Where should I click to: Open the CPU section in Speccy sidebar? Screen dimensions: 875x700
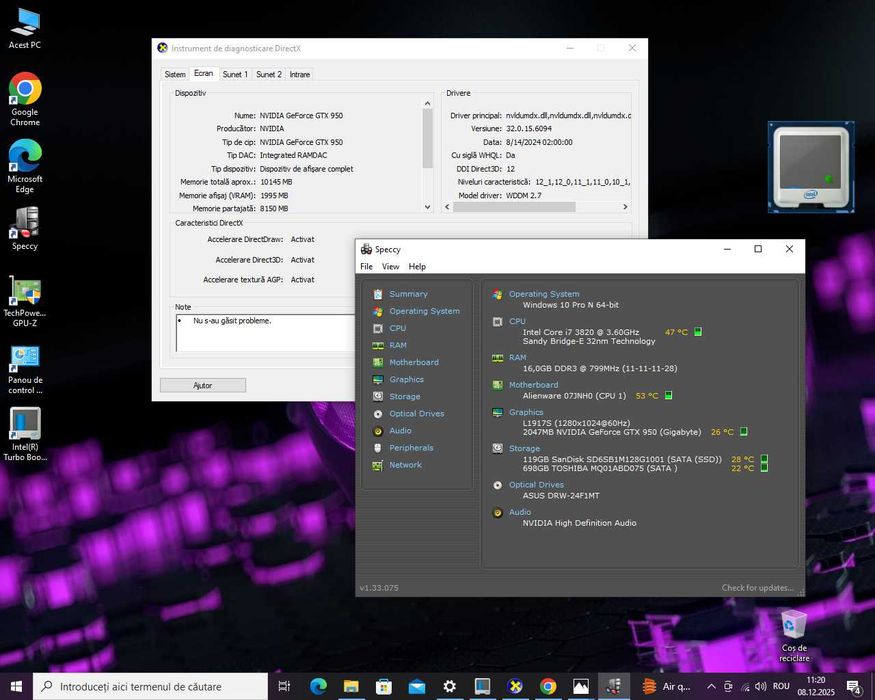pyautogui.click(x=397, y=328)
